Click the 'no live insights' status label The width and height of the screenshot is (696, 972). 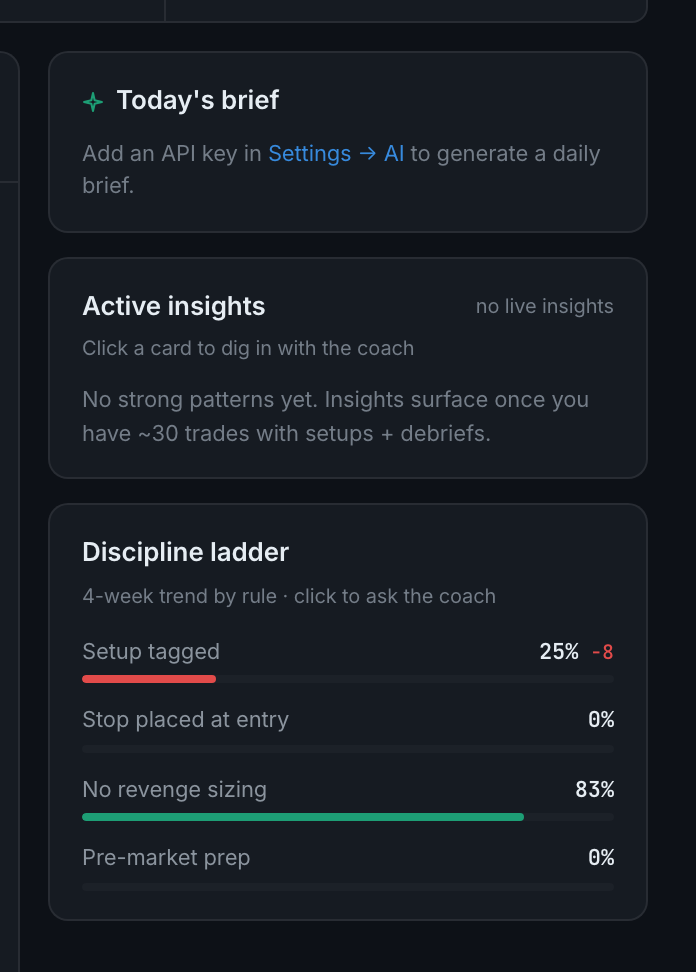(x=544, y=306)
